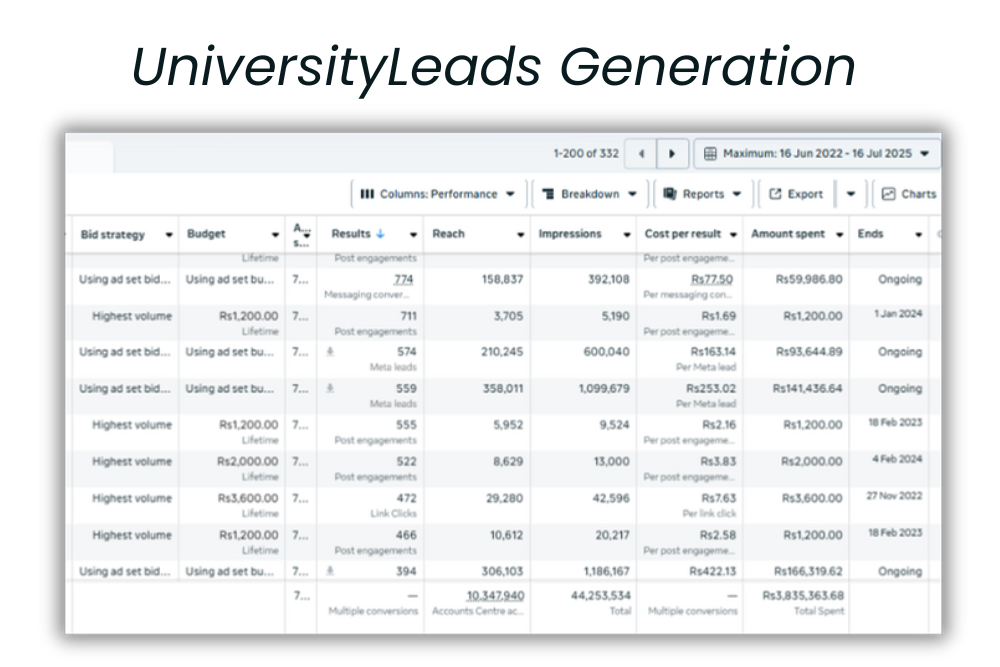Click the calendar icon beside the date range
This screenshot has height=667, width=1000.
(710, 154)
